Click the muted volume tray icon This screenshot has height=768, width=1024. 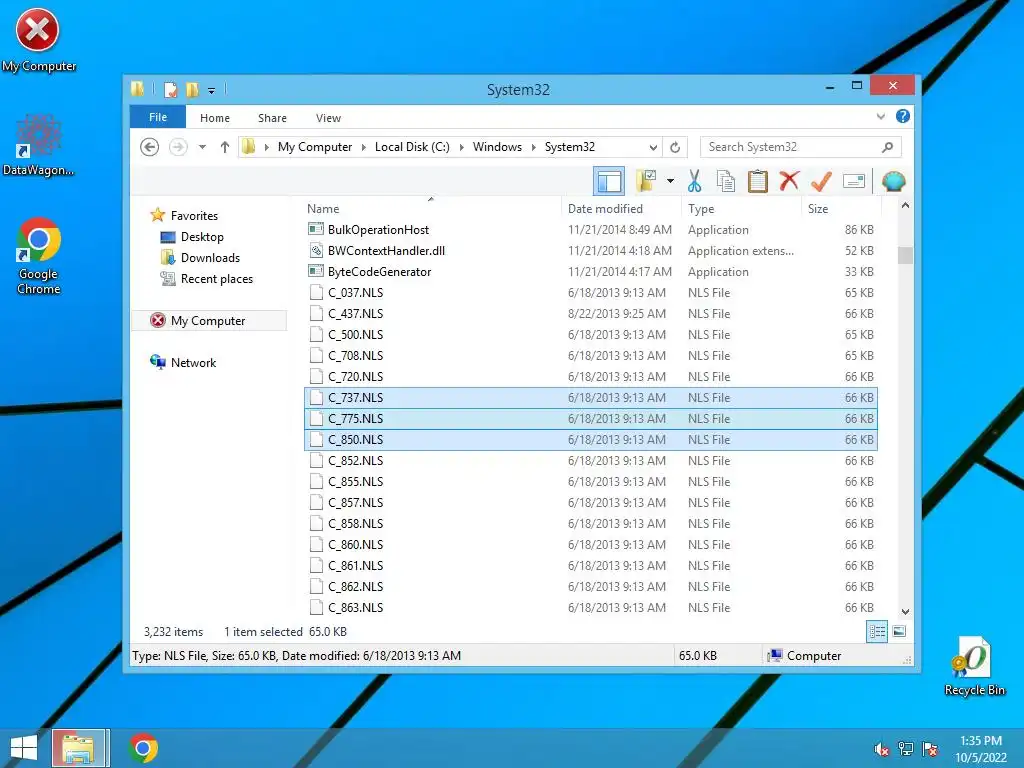pos(882,749)
